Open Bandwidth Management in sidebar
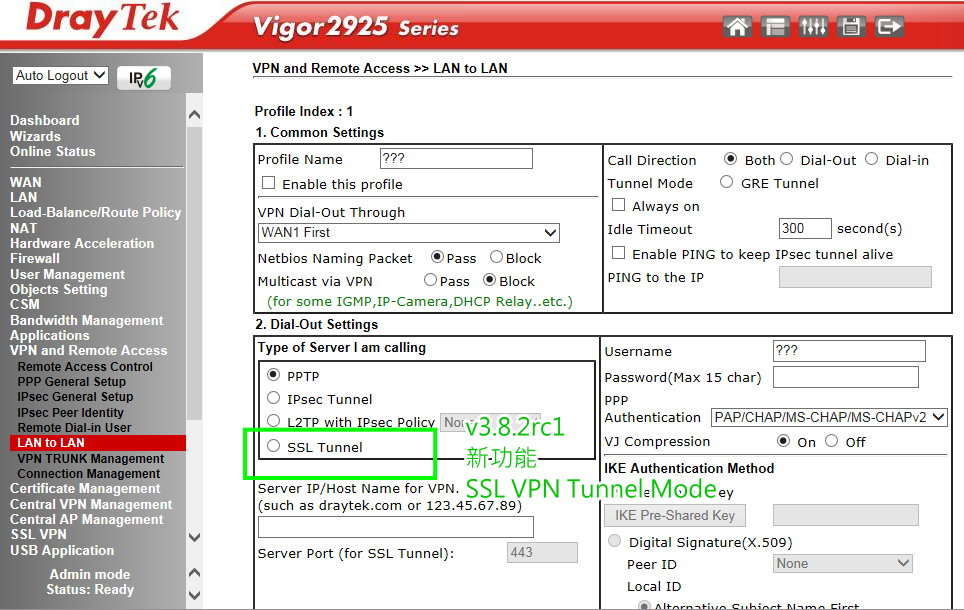The width and height of the screenshot is (964, 610). click(87, 320)
